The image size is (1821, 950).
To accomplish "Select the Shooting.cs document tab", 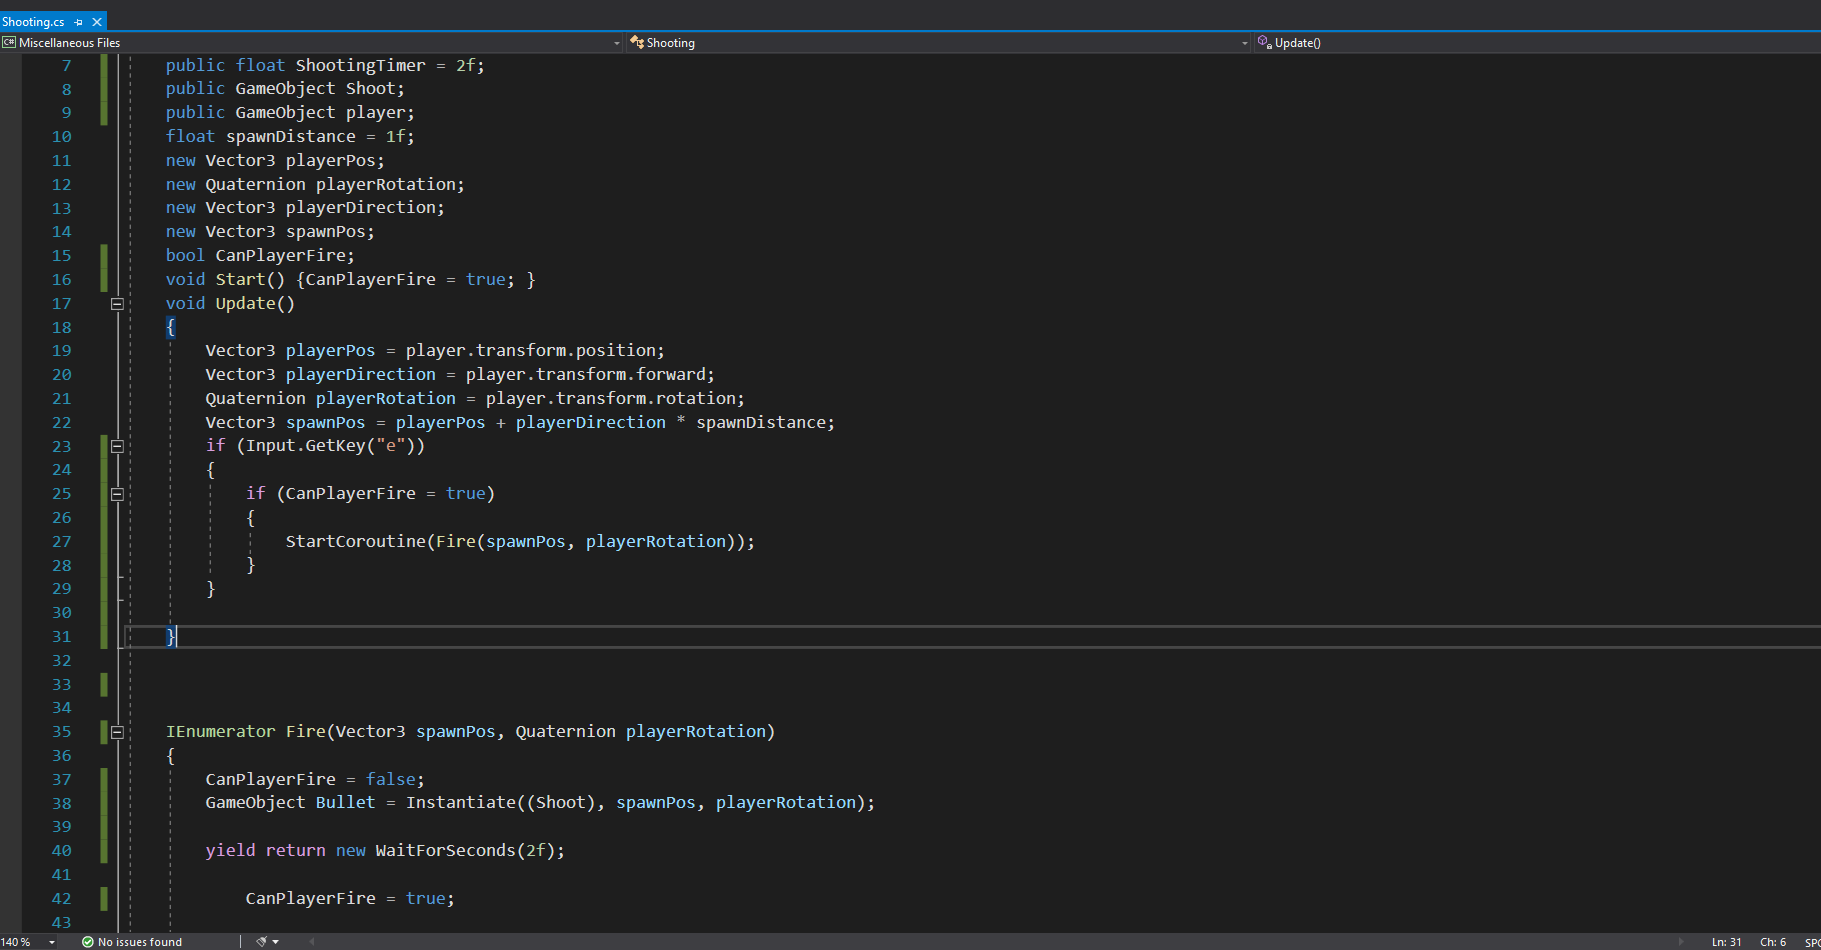I will click(x=33, y=22).
